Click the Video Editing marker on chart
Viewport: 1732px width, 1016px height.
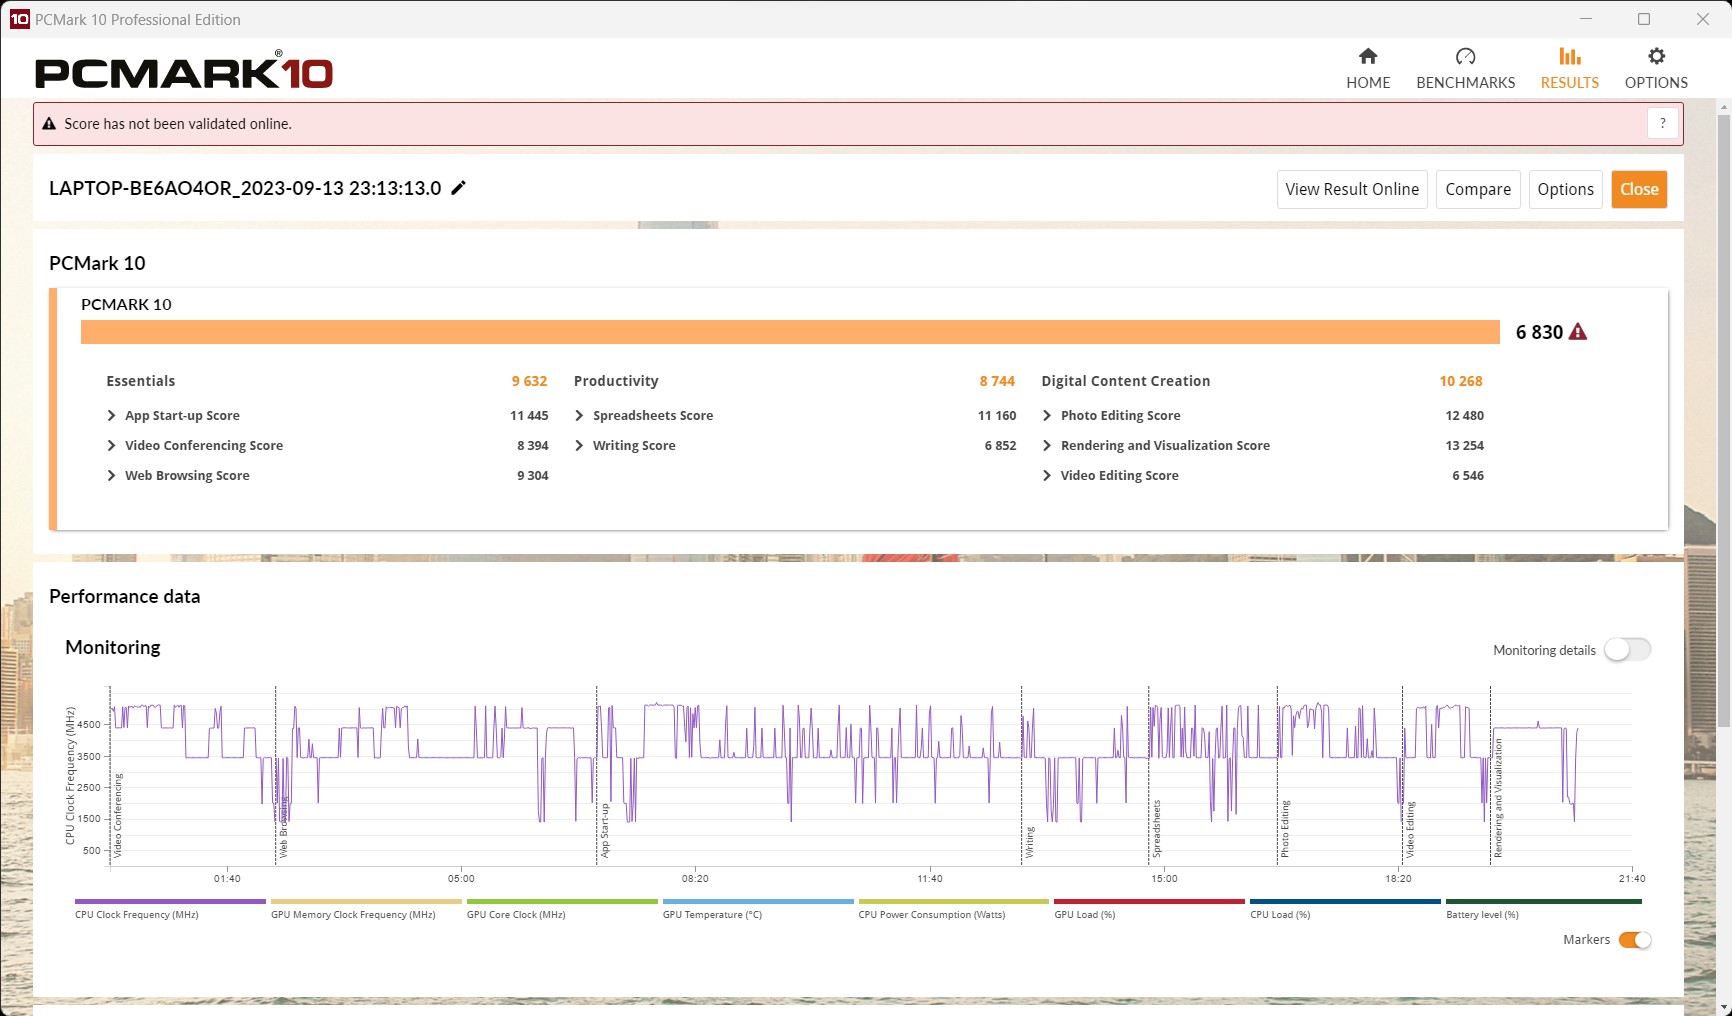click(x=1411, y=829)
